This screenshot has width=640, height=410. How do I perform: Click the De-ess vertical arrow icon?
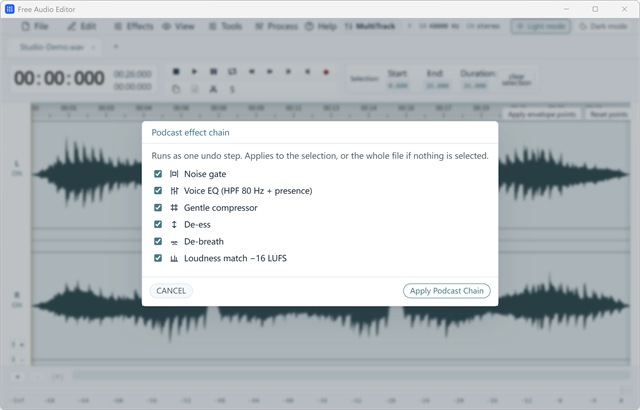(174, 224)
